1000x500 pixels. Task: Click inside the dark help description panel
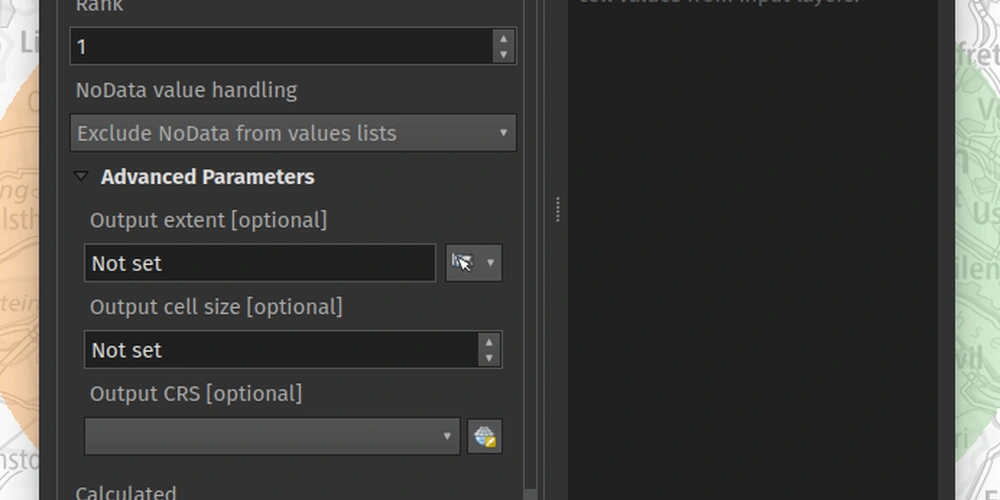point(753,255)
